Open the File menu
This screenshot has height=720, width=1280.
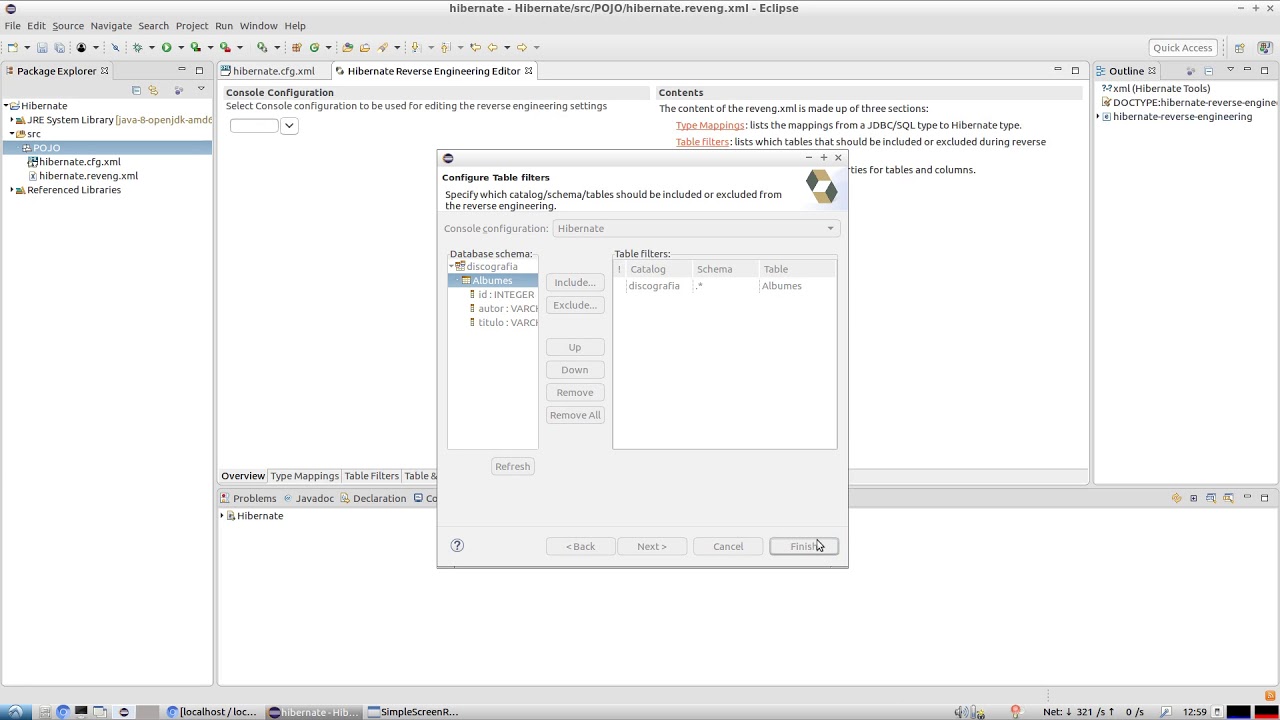point(12,25)
